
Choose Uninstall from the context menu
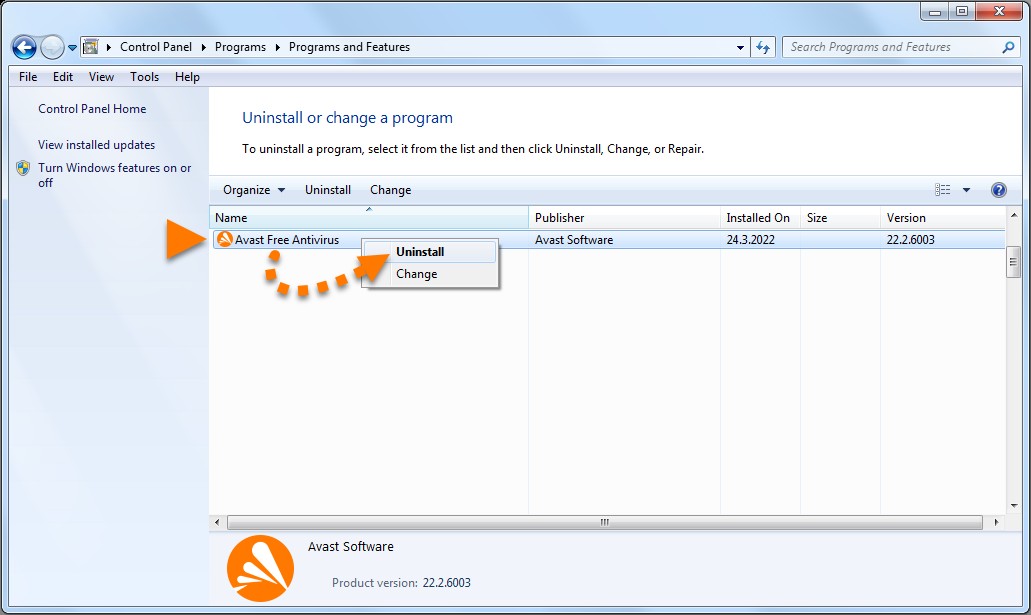(x=430, y=252)
